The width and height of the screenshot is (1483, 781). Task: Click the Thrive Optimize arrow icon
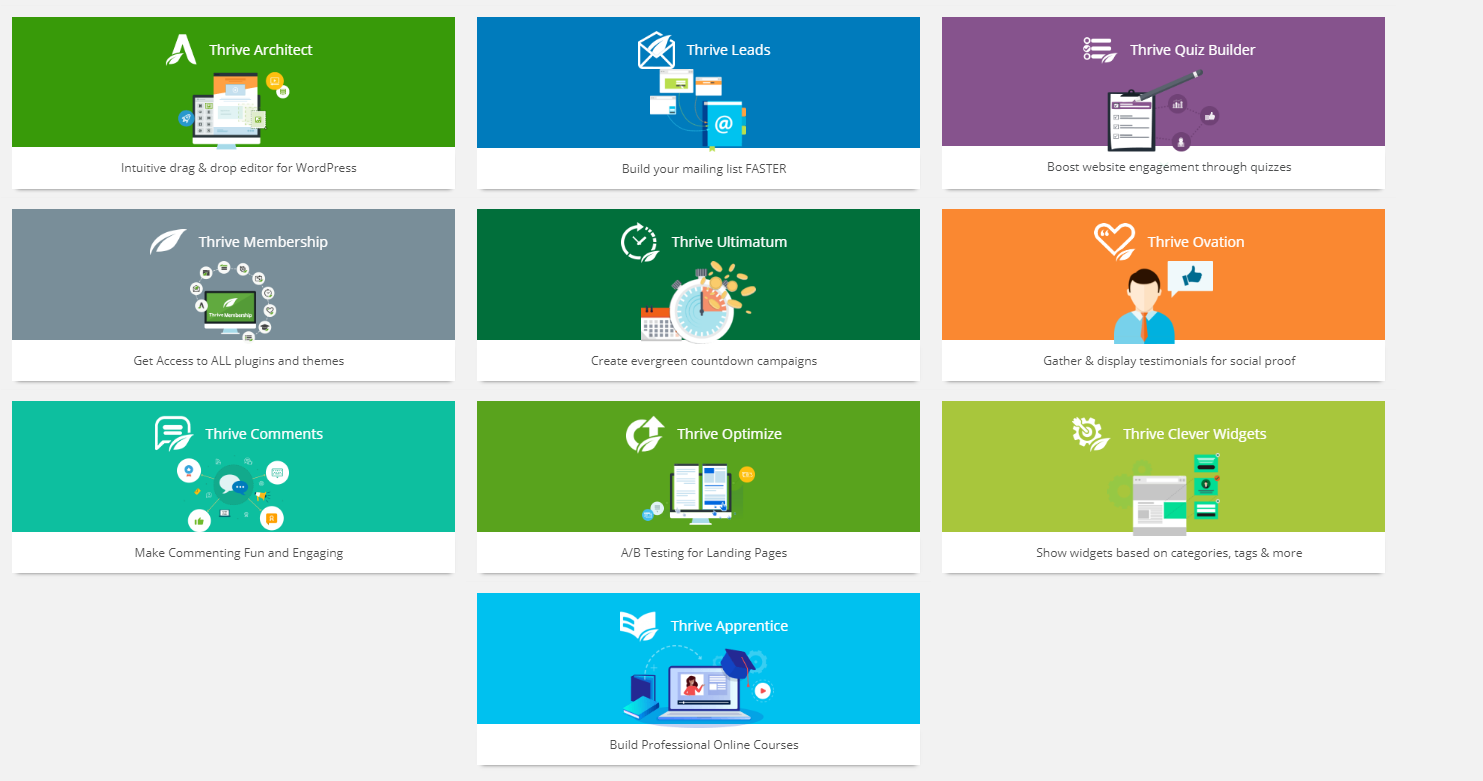[x=645, y=434]
